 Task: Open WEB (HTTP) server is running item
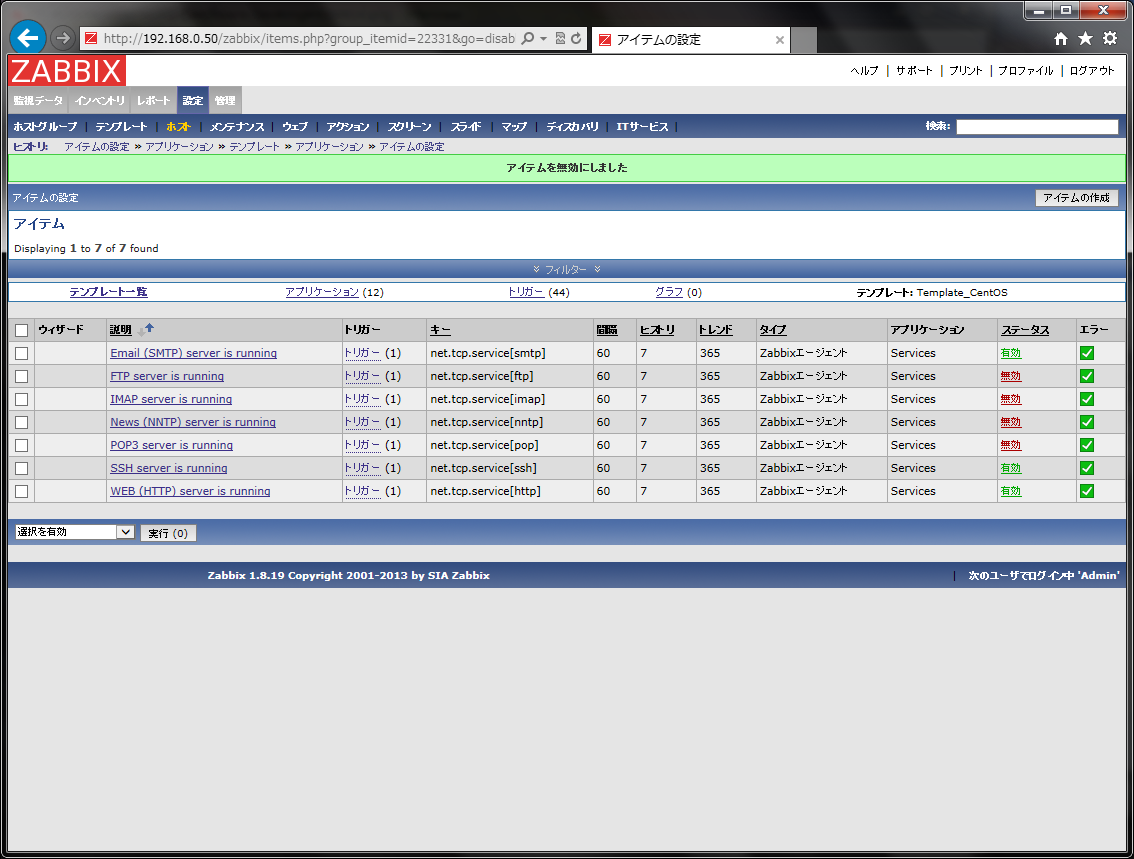pyautogui.click(x=190, y=491)
